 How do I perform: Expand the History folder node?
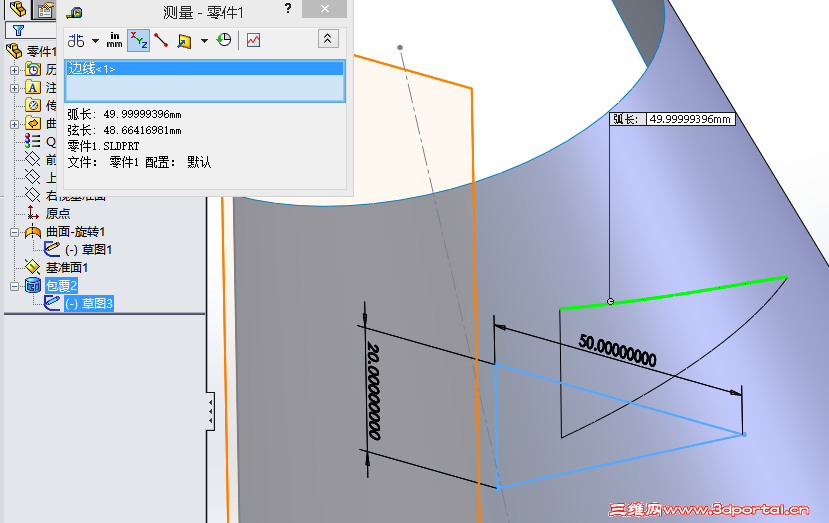tap(14, 70)
